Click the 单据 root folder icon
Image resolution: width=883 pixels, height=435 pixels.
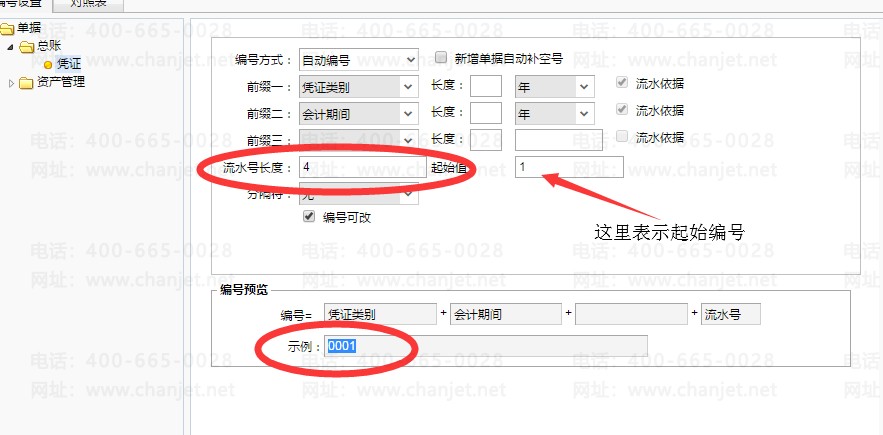7,28
